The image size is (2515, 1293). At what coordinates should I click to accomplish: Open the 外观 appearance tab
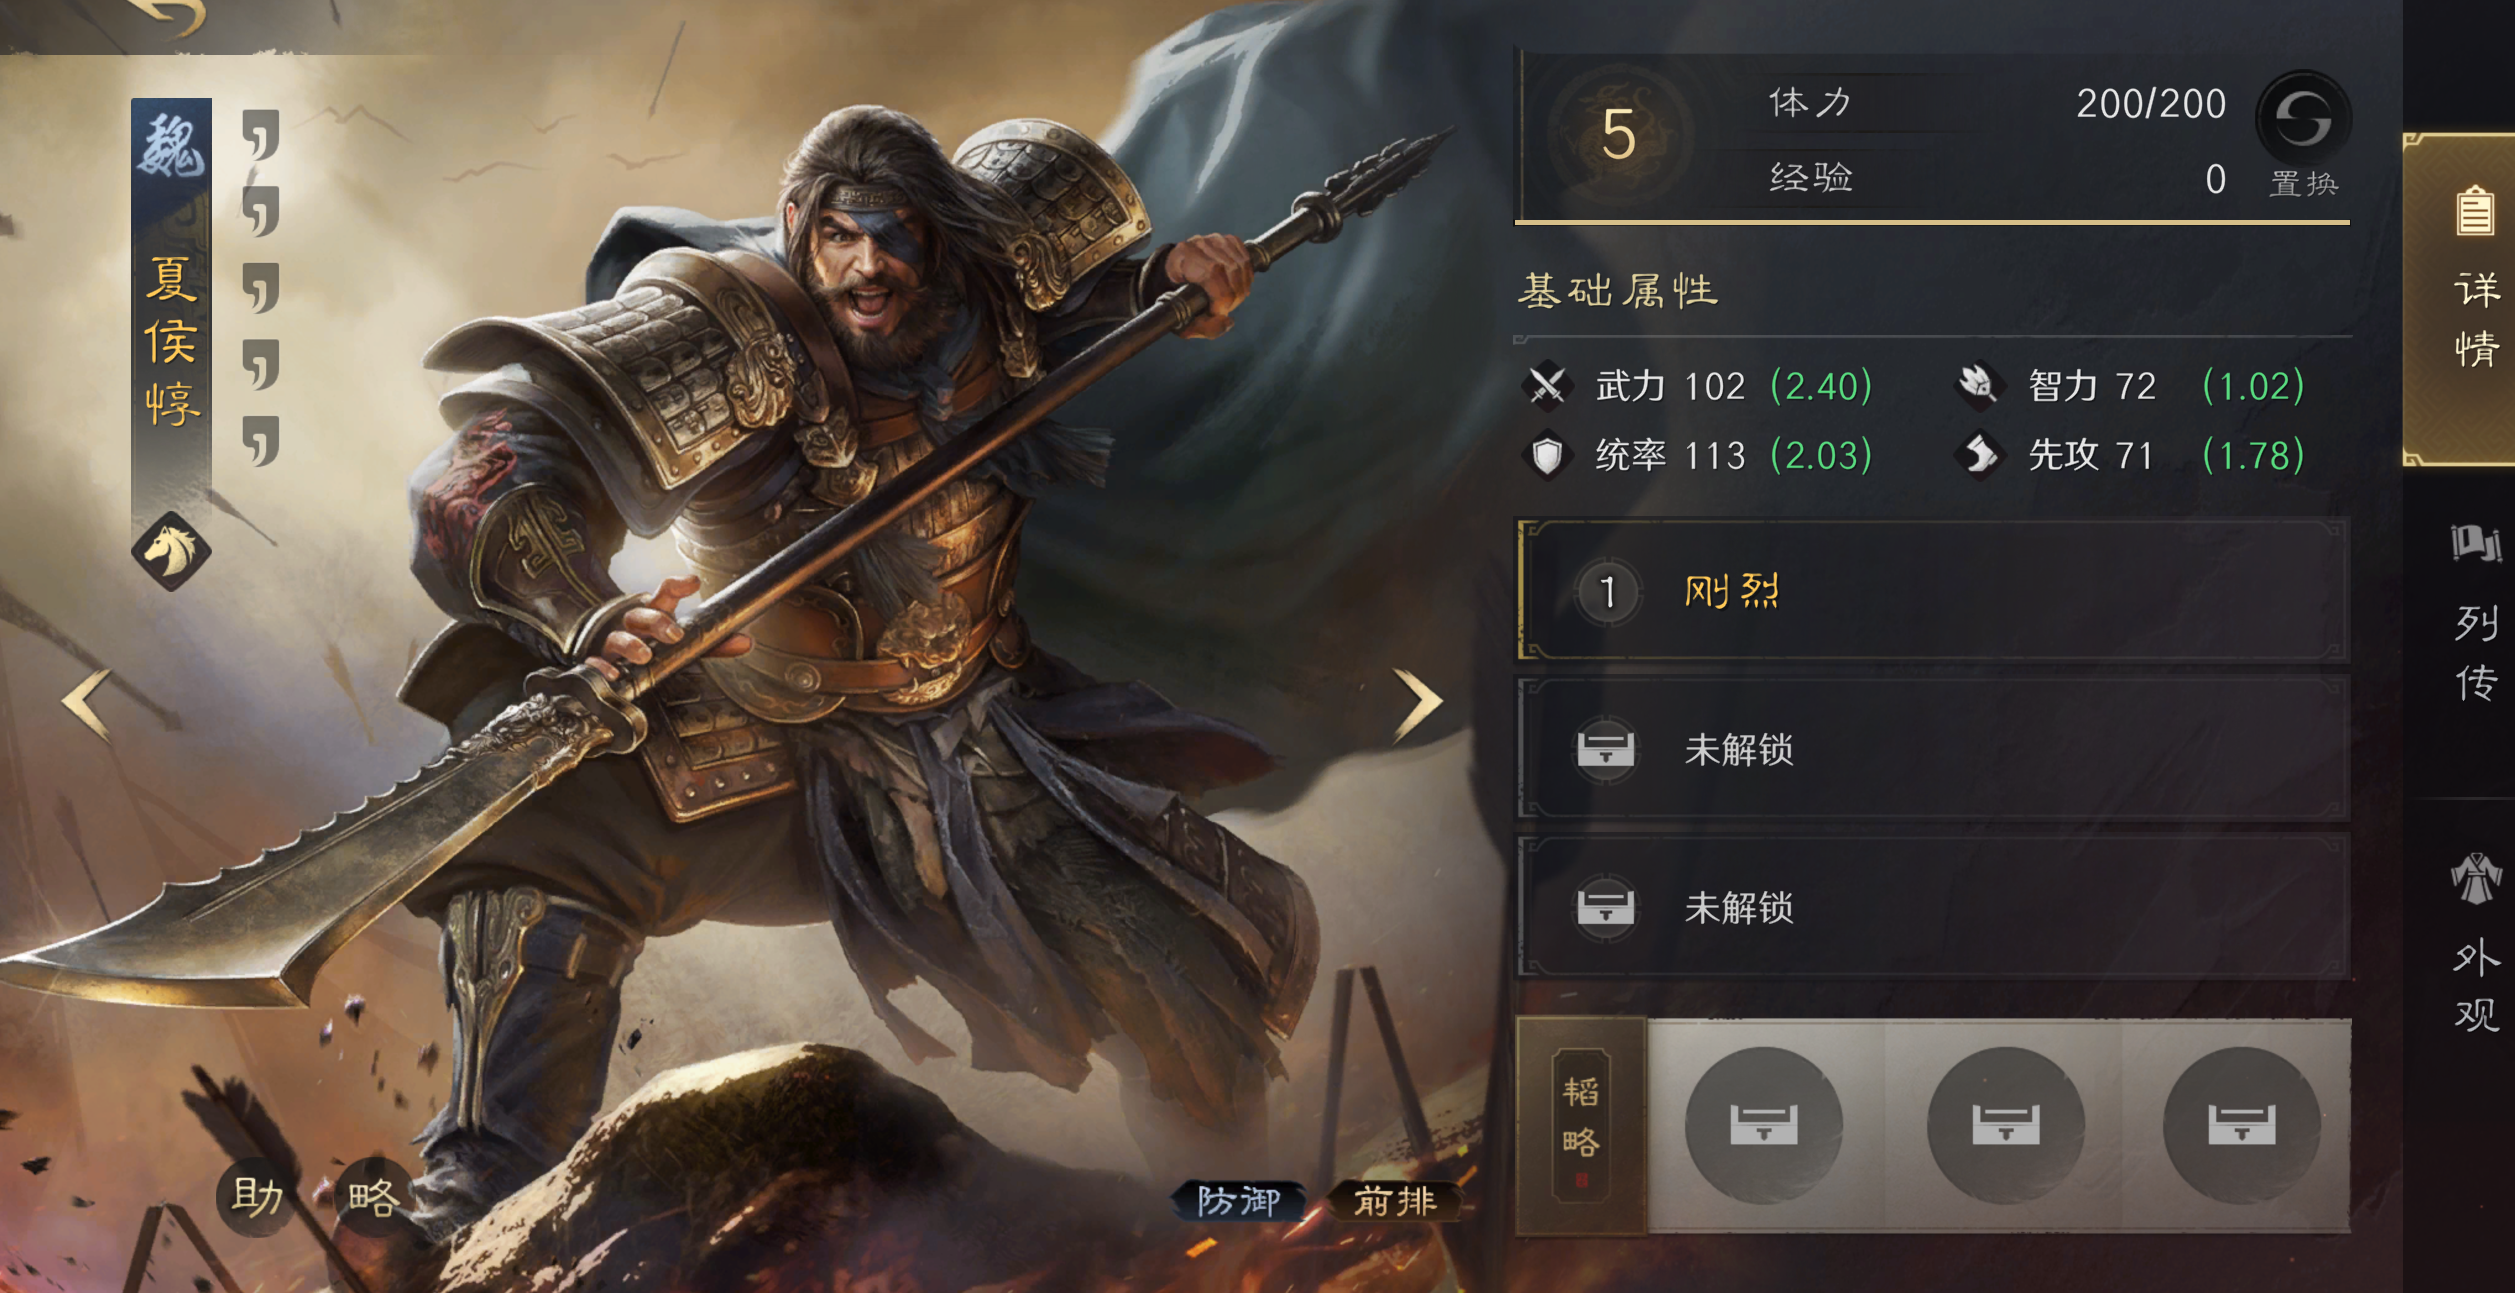[2475, 945]
